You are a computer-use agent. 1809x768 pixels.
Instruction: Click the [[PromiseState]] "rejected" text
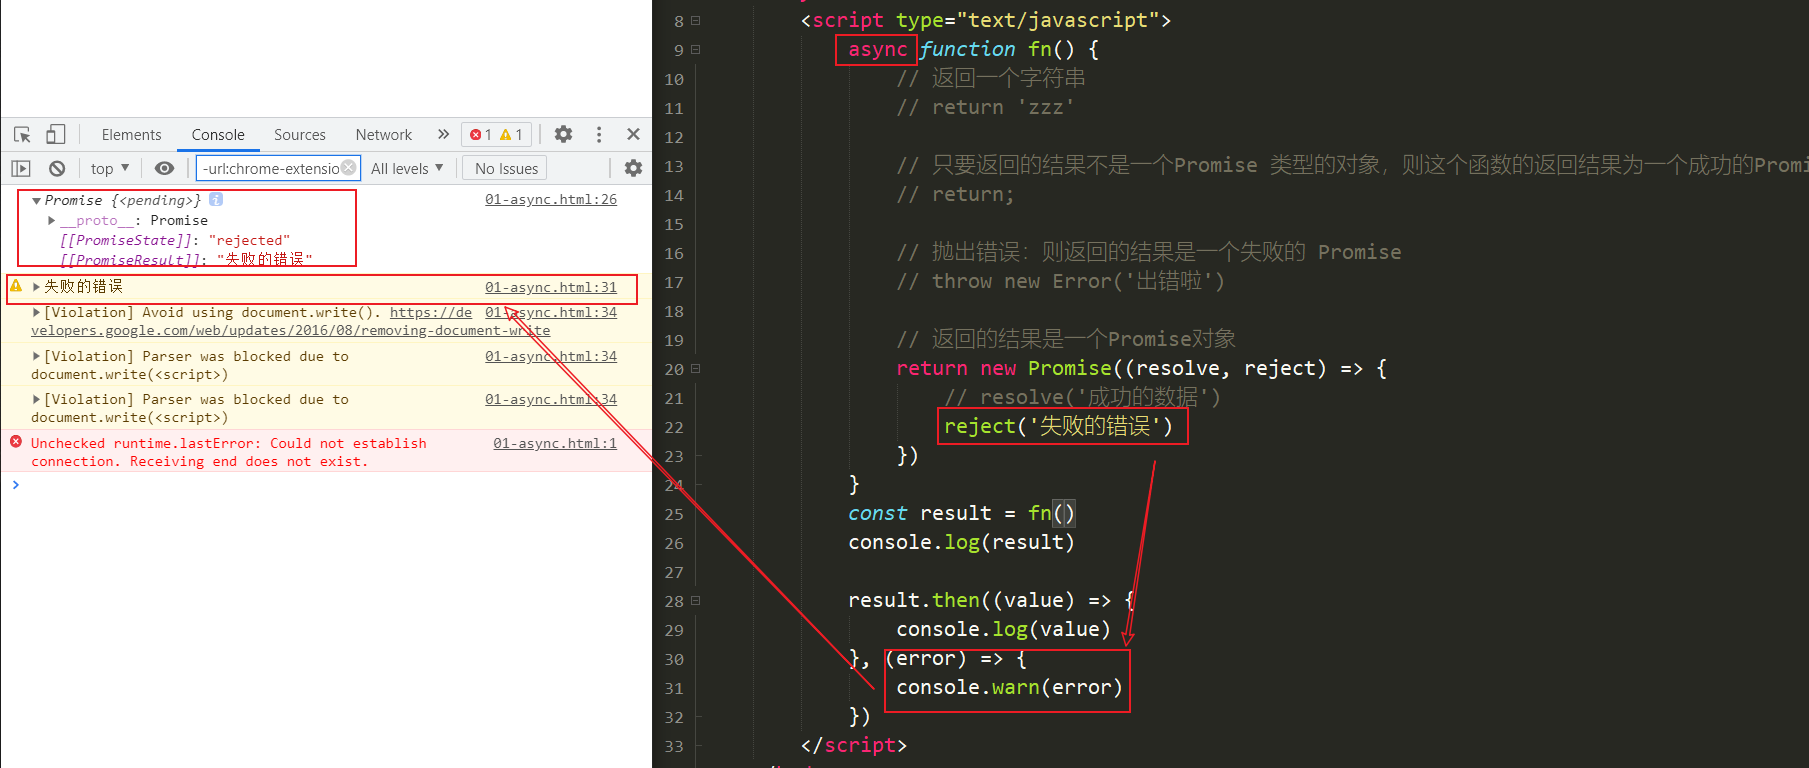249,240
